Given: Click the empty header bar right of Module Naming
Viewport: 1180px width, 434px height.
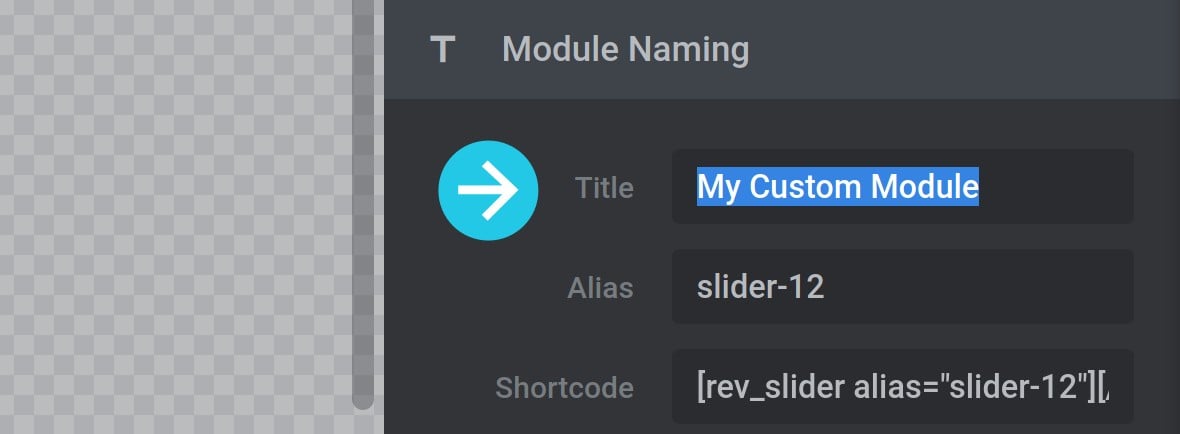Looking at the screenshot, I should tap(963, 50).
